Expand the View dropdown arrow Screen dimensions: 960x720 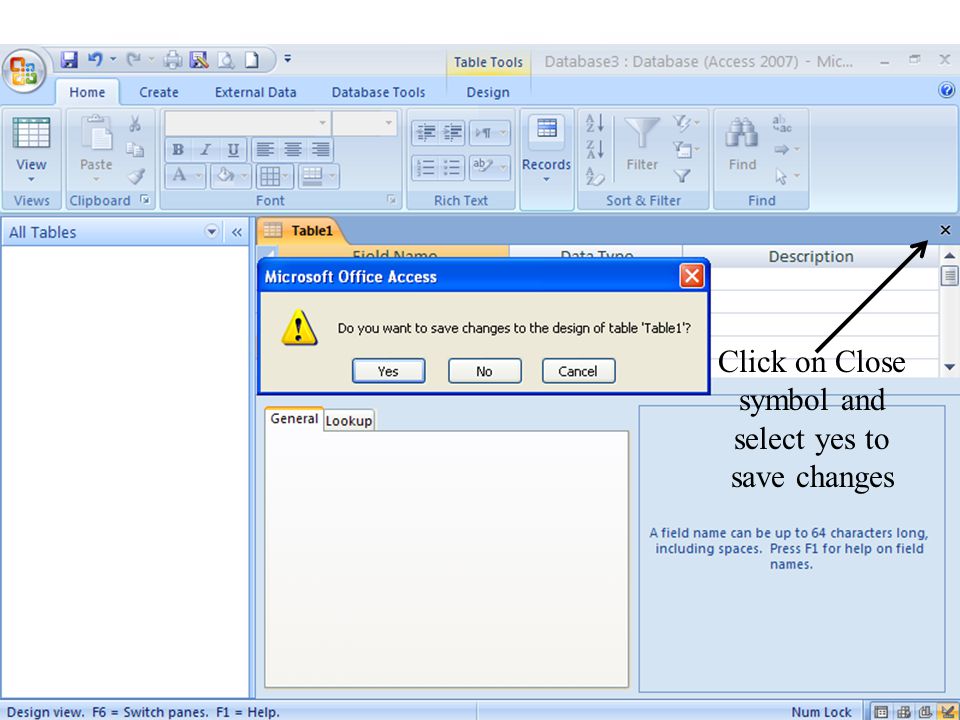tap(31, 179)
